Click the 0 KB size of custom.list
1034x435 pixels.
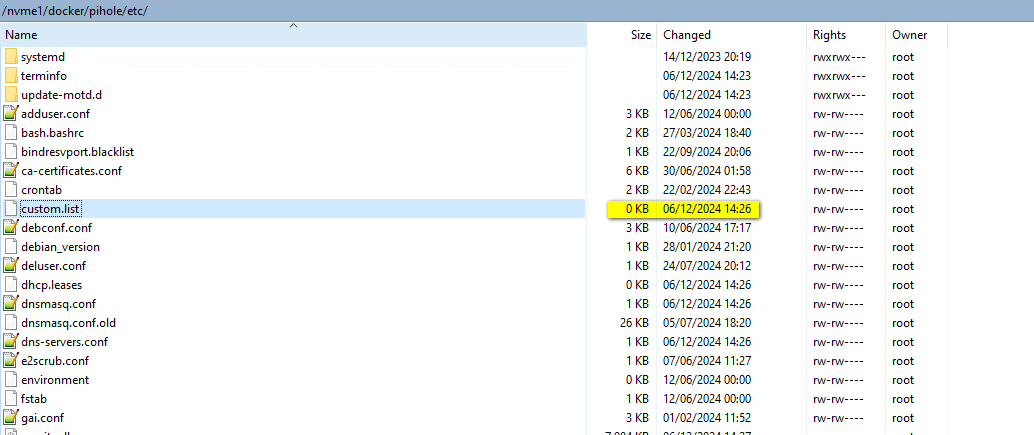pyautogui.click(x=638, y=208)
